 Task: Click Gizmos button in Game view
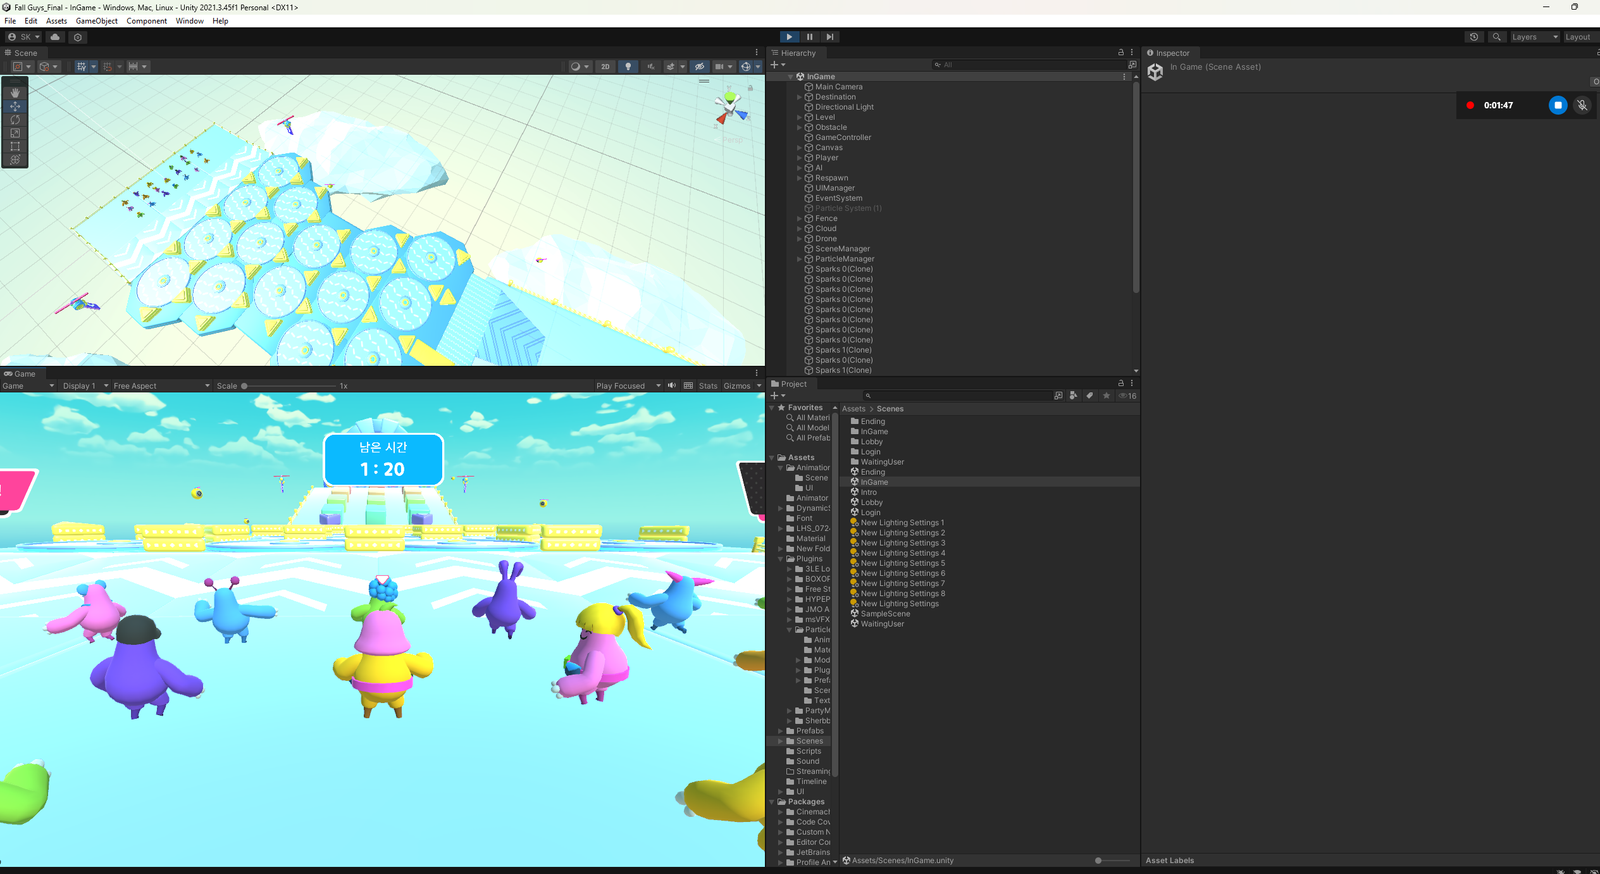click(x=737, y=386)
